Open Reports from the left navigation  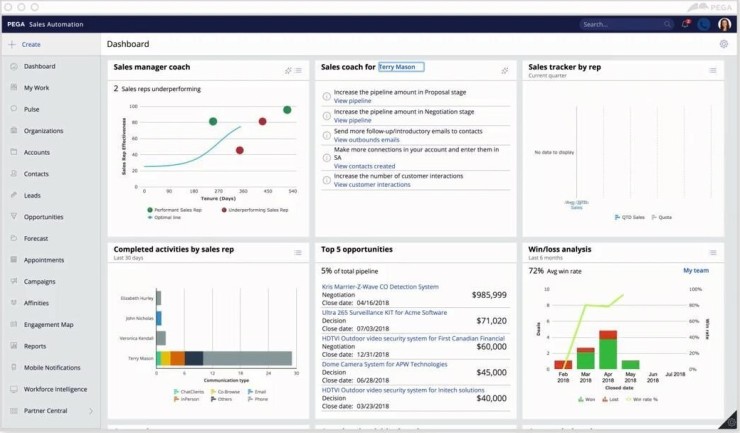tap(35, 346)
